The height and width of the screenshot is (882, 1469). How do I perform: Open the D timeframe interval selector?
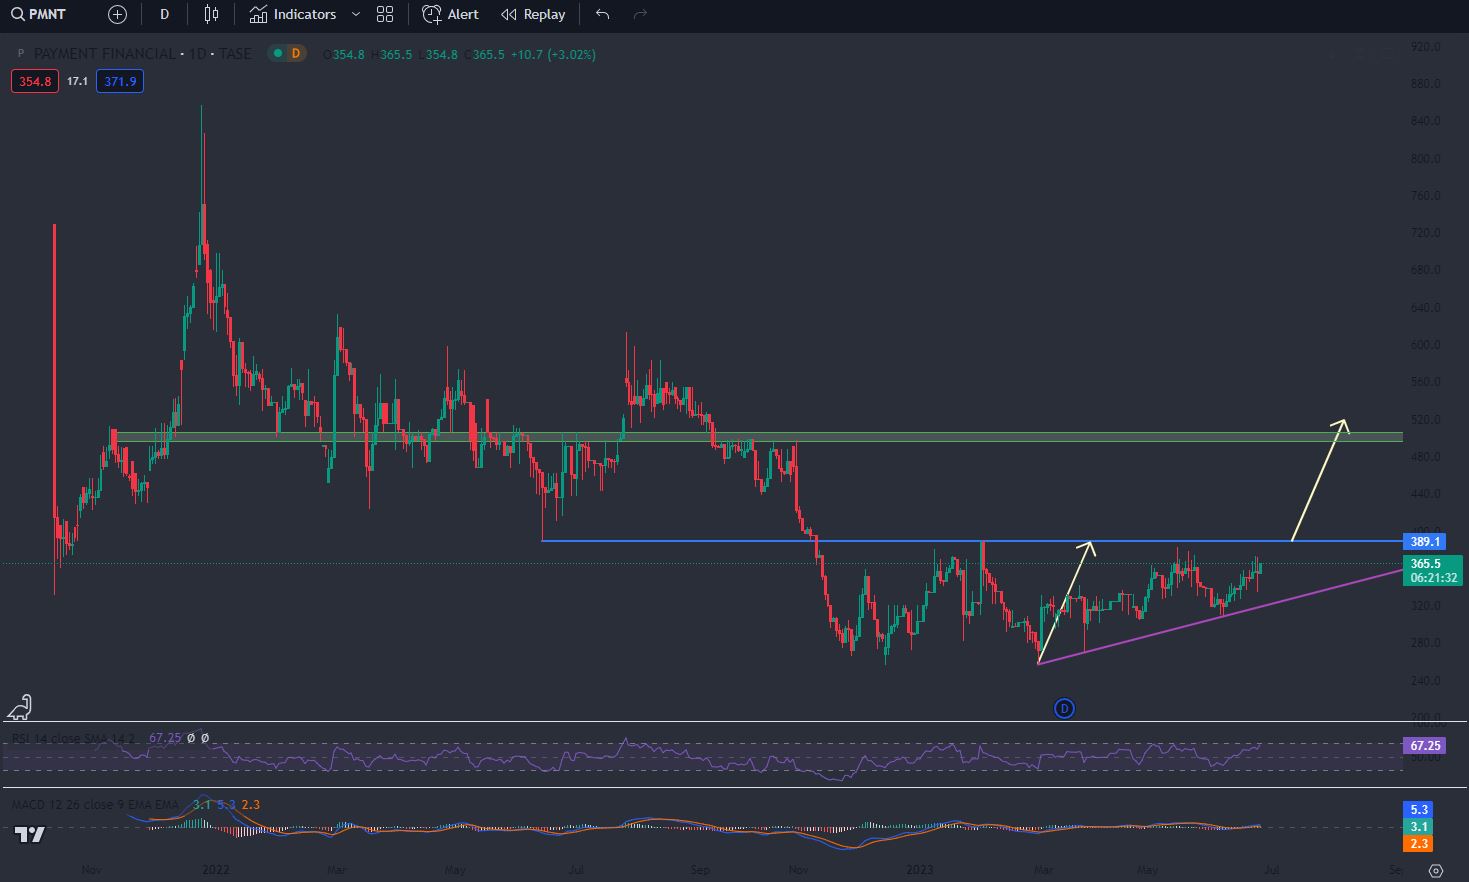[x=164, y=14]
